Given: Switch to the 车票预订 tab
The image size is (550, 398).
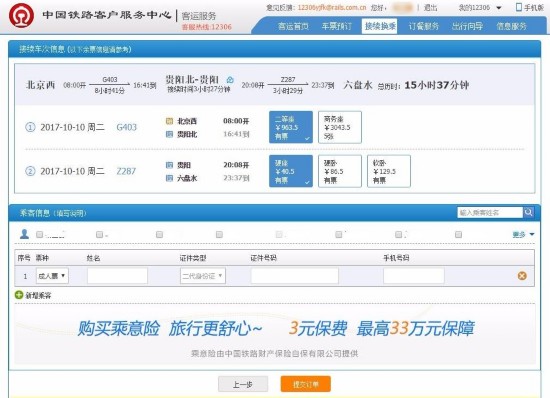Looking at the screenshot, I should (336, 26).
